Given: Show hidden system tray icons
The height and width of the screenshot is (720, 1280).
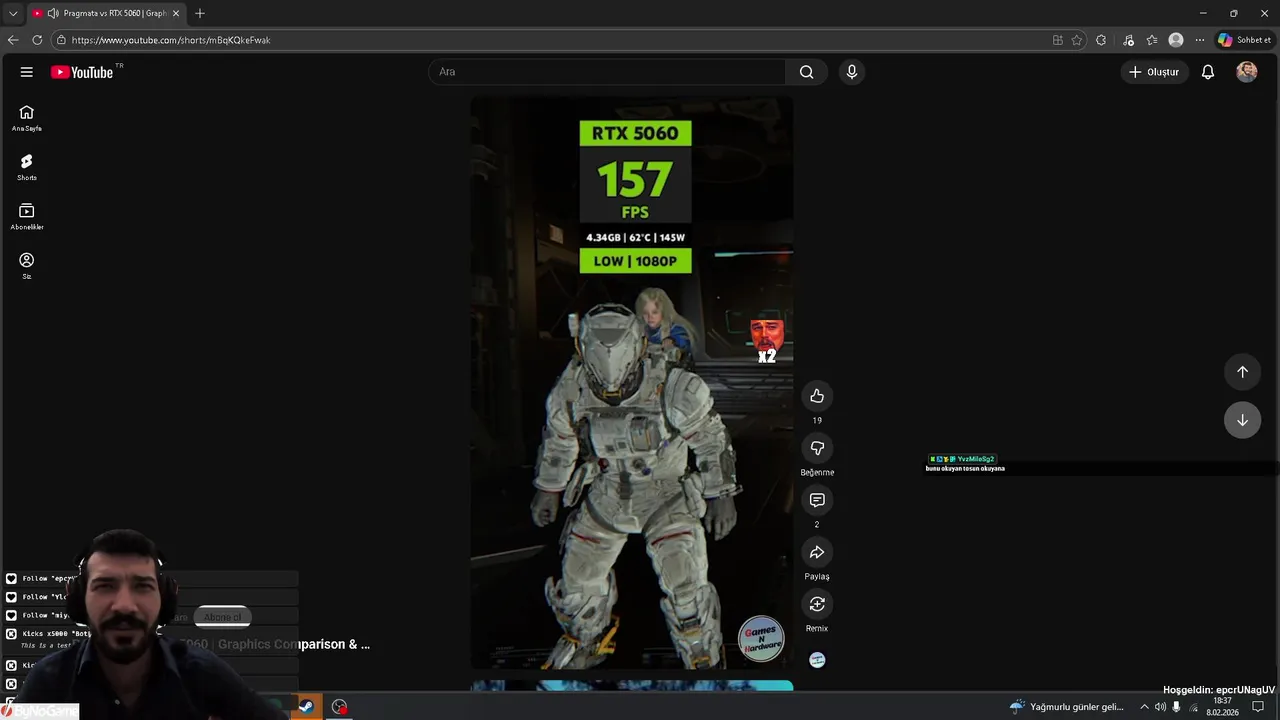Looking at the screenshot, I should coord(1144,707).
